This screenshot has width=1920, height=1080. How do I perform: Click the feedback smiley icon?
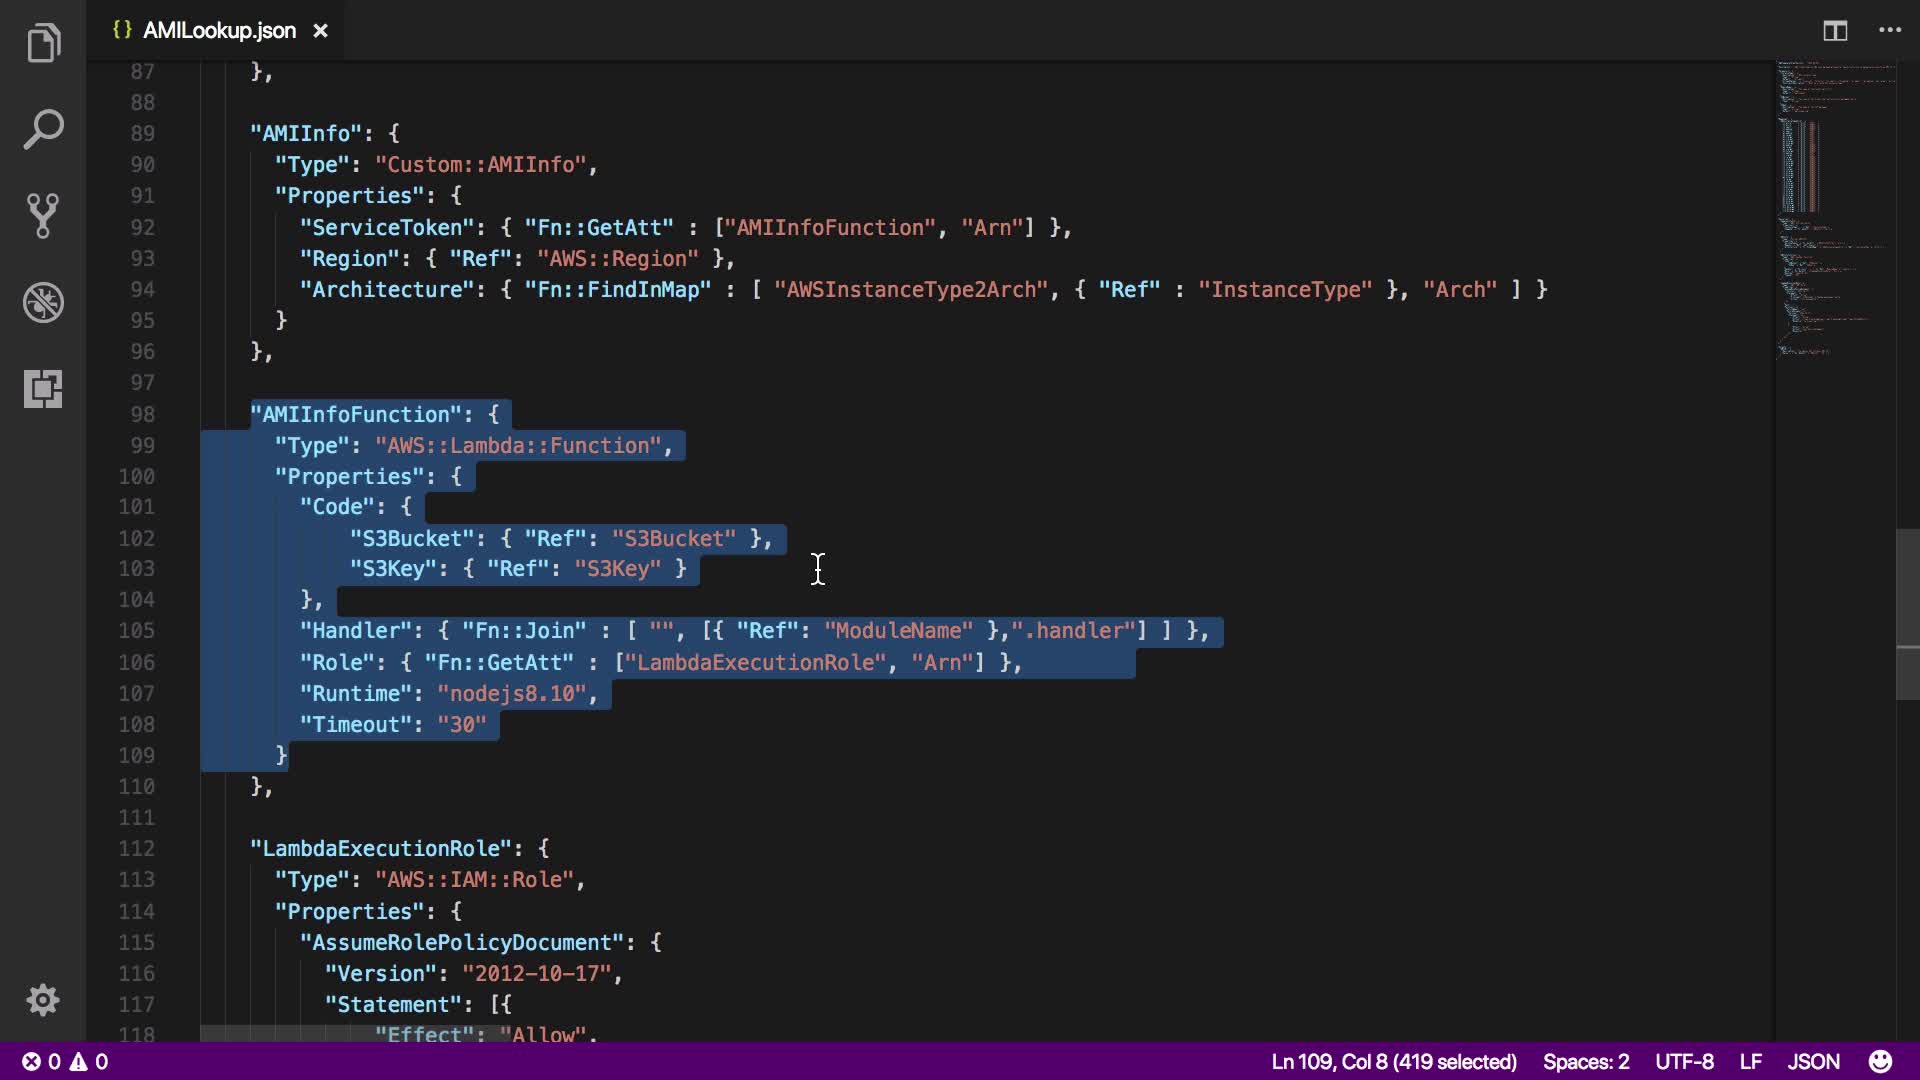point(1880,1061)
